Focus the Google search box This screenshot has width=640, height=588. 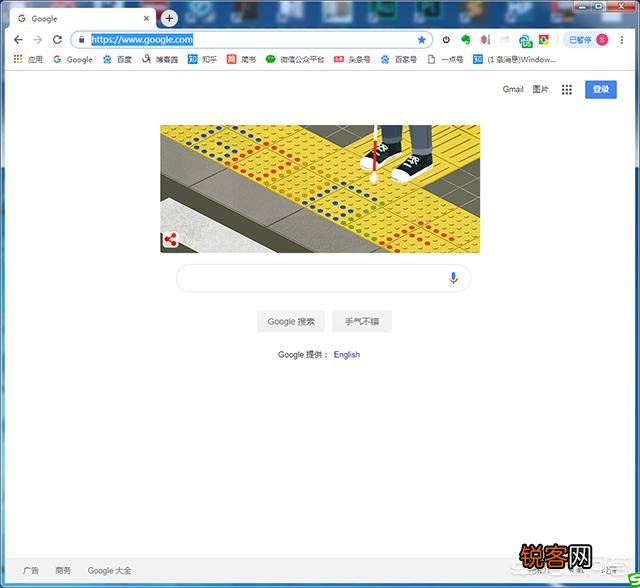pos(323,278)
